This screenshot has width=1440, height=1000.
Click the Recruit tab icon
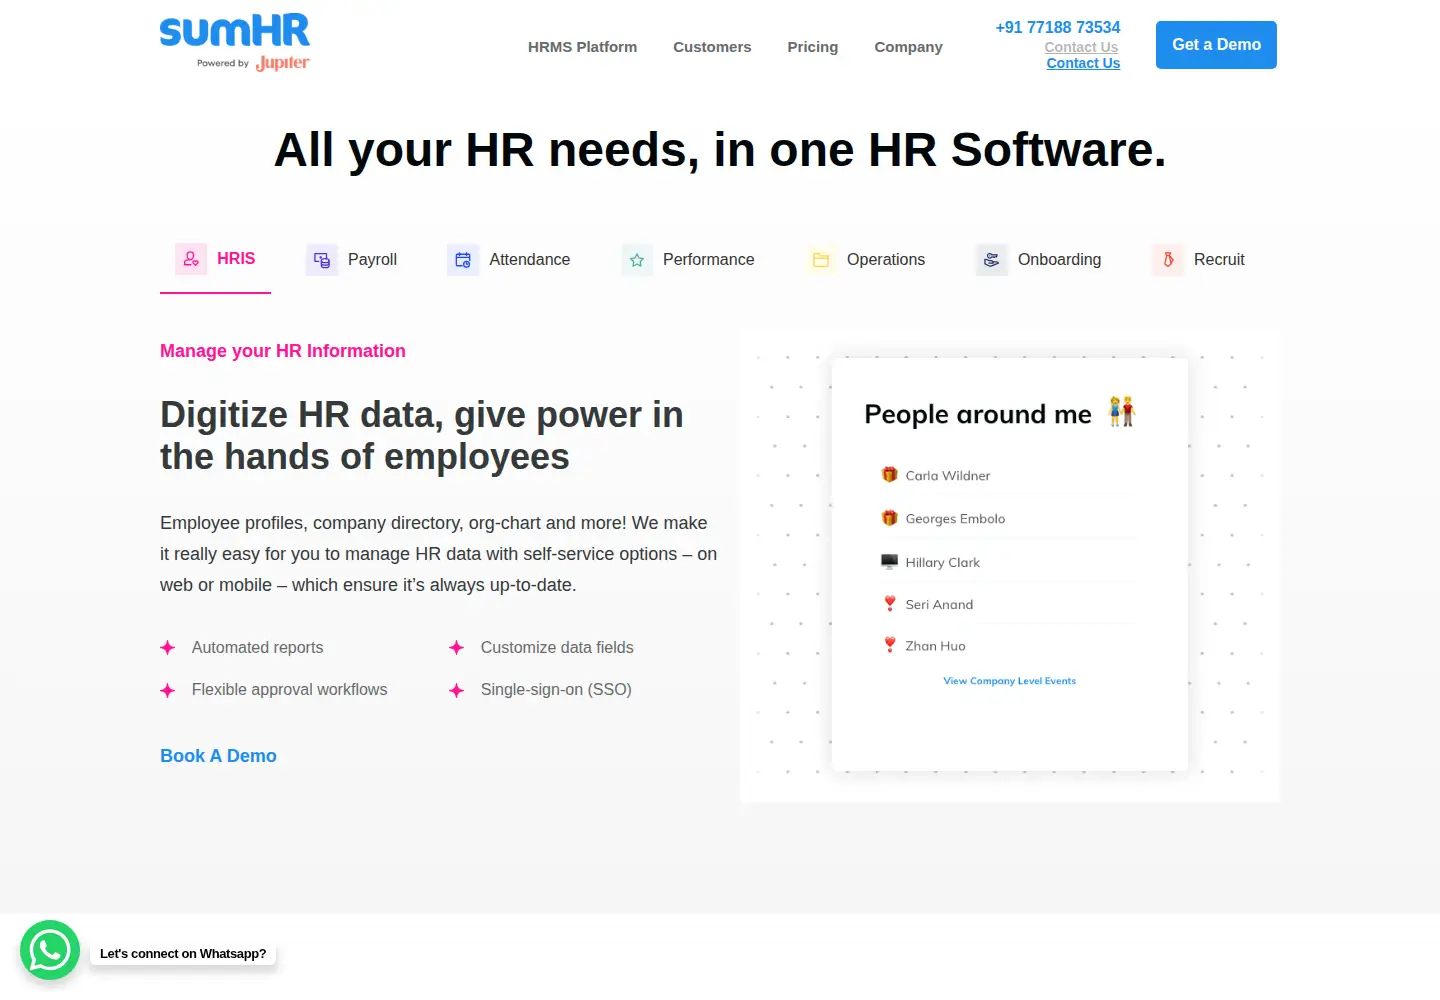[1168, 260]
